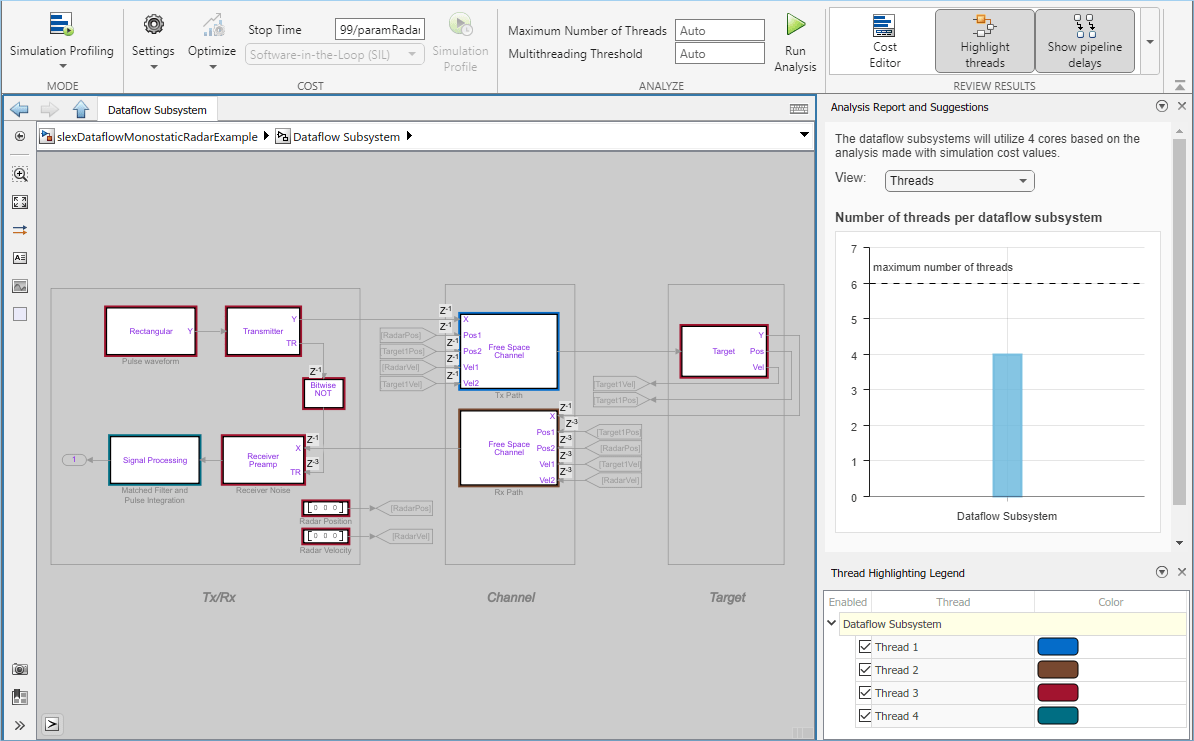Click the Thread 2 brown color swatch

[1057, 670]
